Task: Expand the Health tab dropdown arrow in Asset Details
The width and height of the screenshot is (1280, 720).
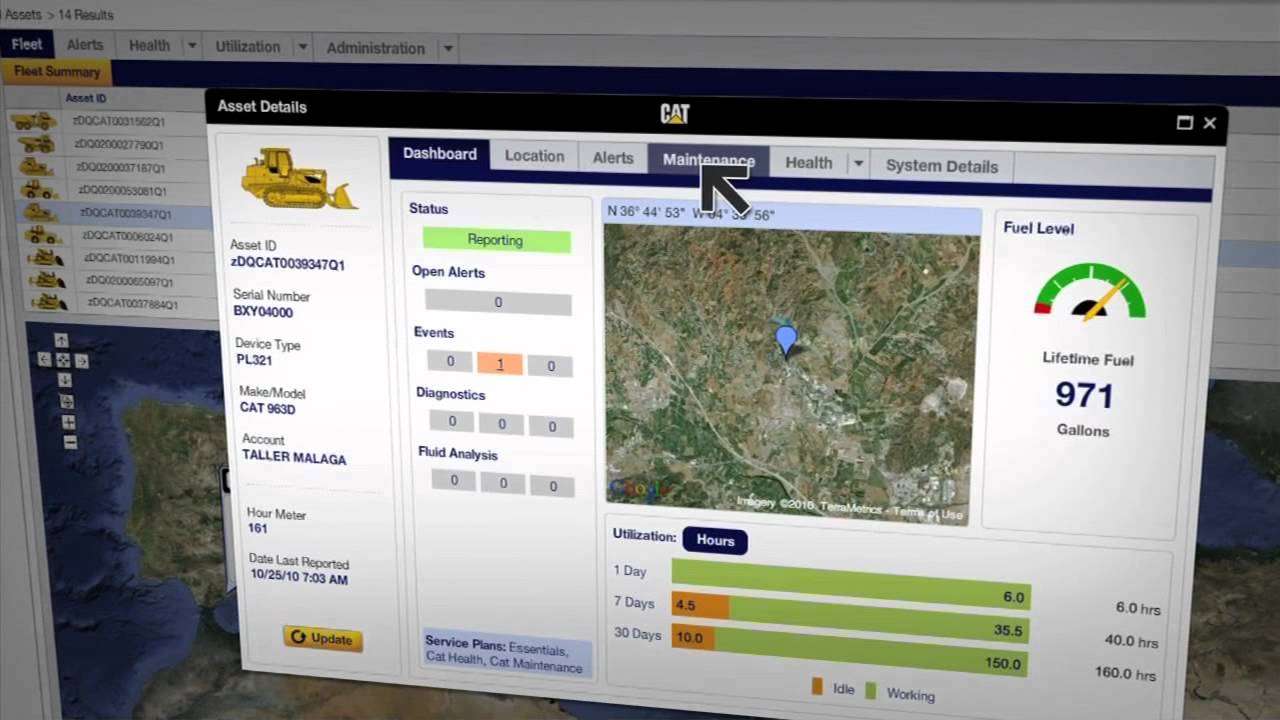Action: [x=858, y=164]
